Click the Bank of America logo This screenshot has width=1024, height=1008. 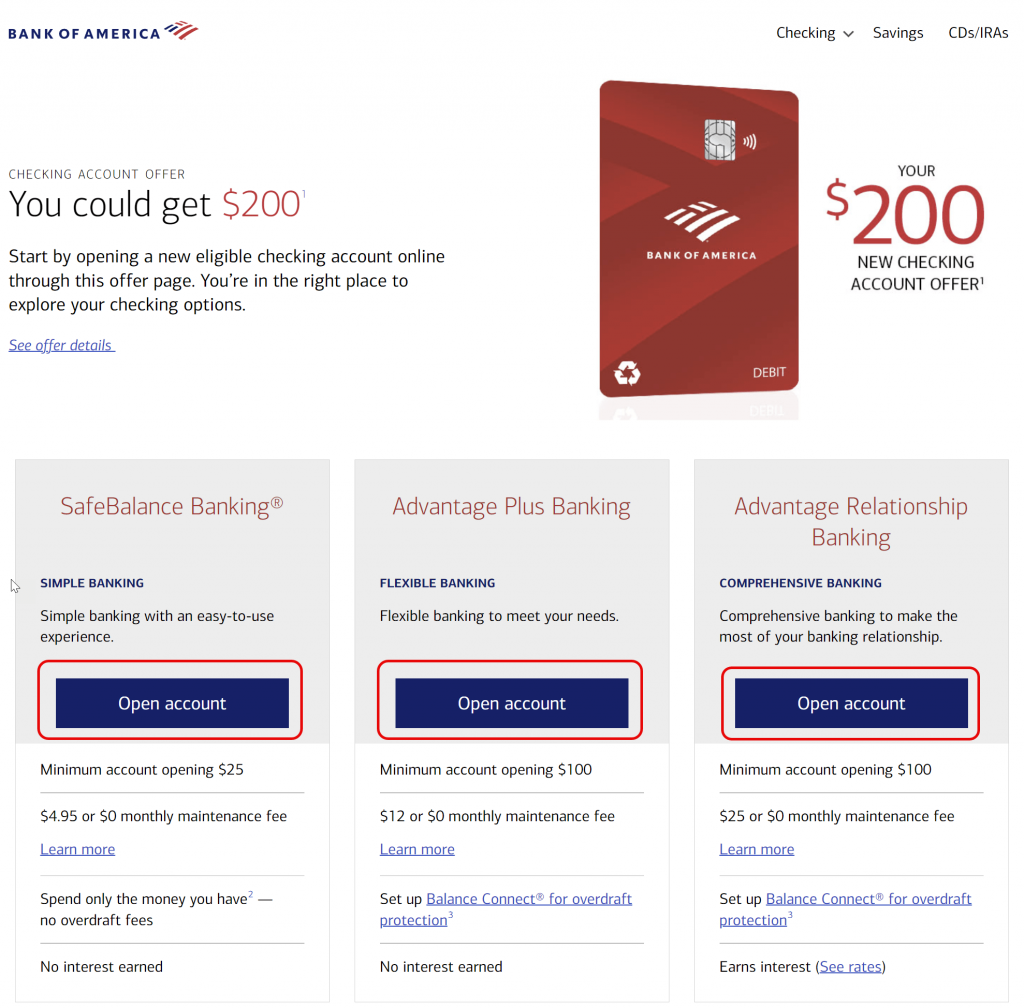pyautogui.click(x=103, y=30)
